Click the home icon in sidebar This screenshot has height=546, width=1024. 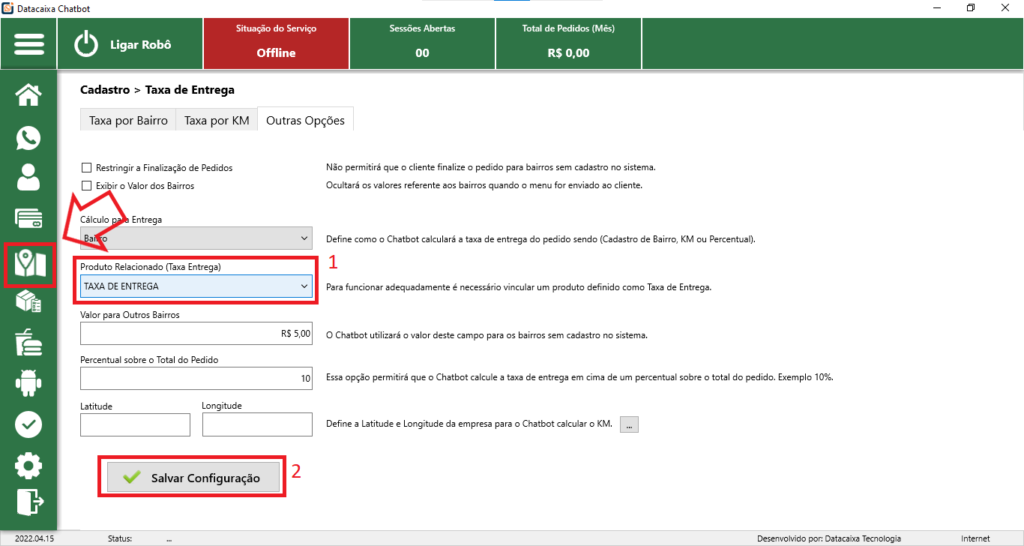pyautogui.click(x=29, y=95)
